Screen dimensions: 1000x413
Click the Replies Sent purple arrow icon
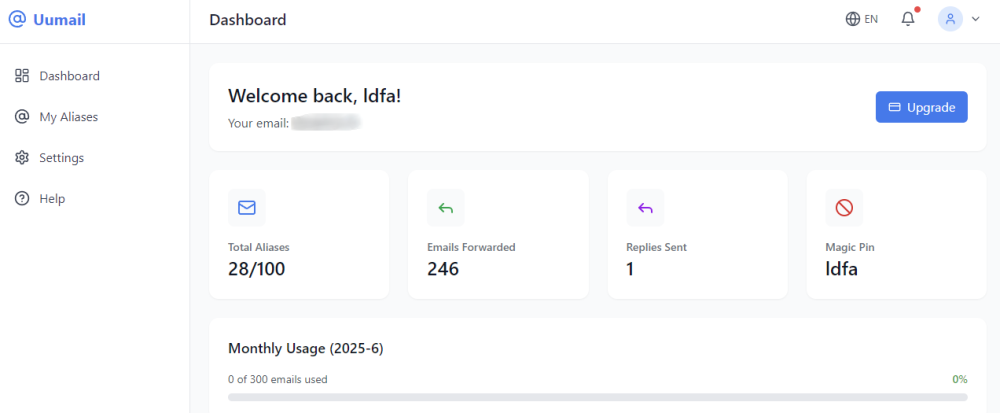click(645, 208)
